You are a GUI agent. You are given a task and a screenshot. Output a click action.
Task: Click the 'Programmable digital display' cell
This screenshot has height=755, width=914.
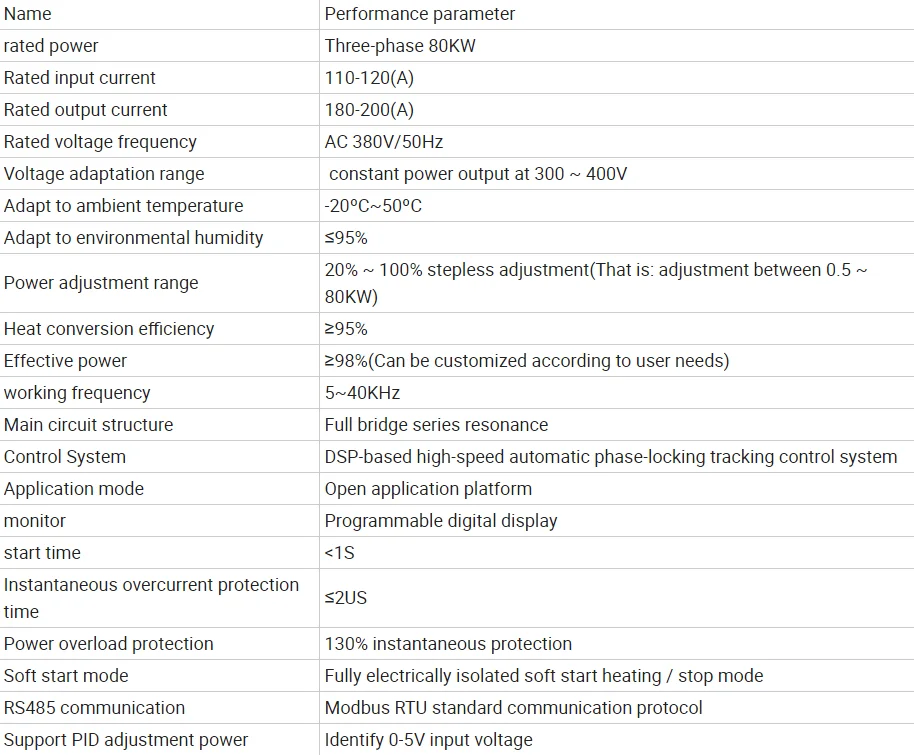pyautogui.click(x=441, y=521)
